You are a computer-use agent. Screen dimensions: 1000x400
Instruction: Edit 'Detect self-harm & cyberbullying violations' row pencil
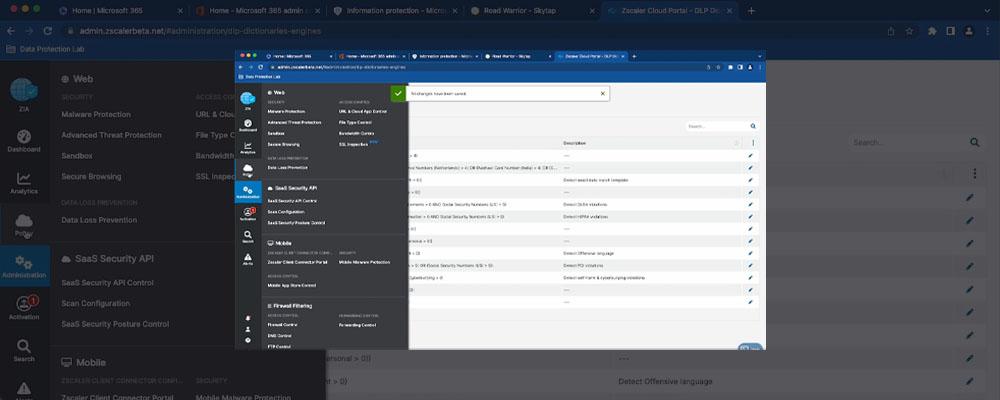coord(751,278)
